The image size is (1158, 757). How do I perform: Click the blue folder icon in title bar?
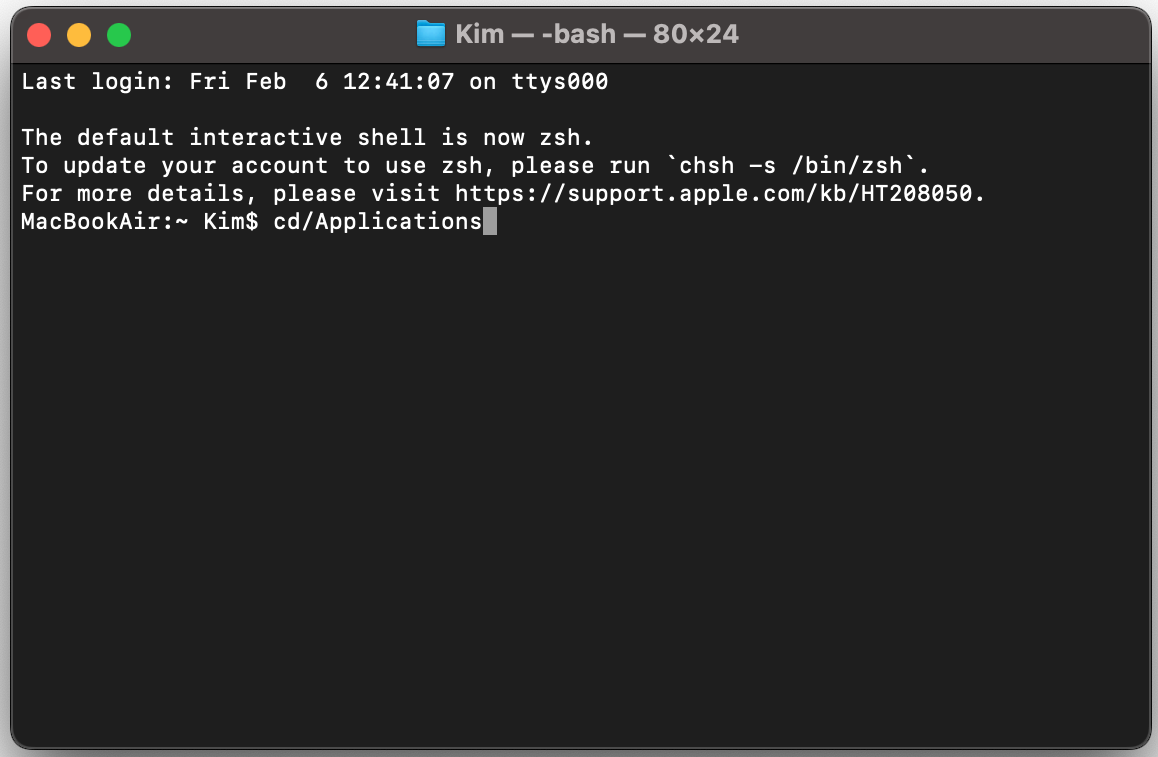430,34
